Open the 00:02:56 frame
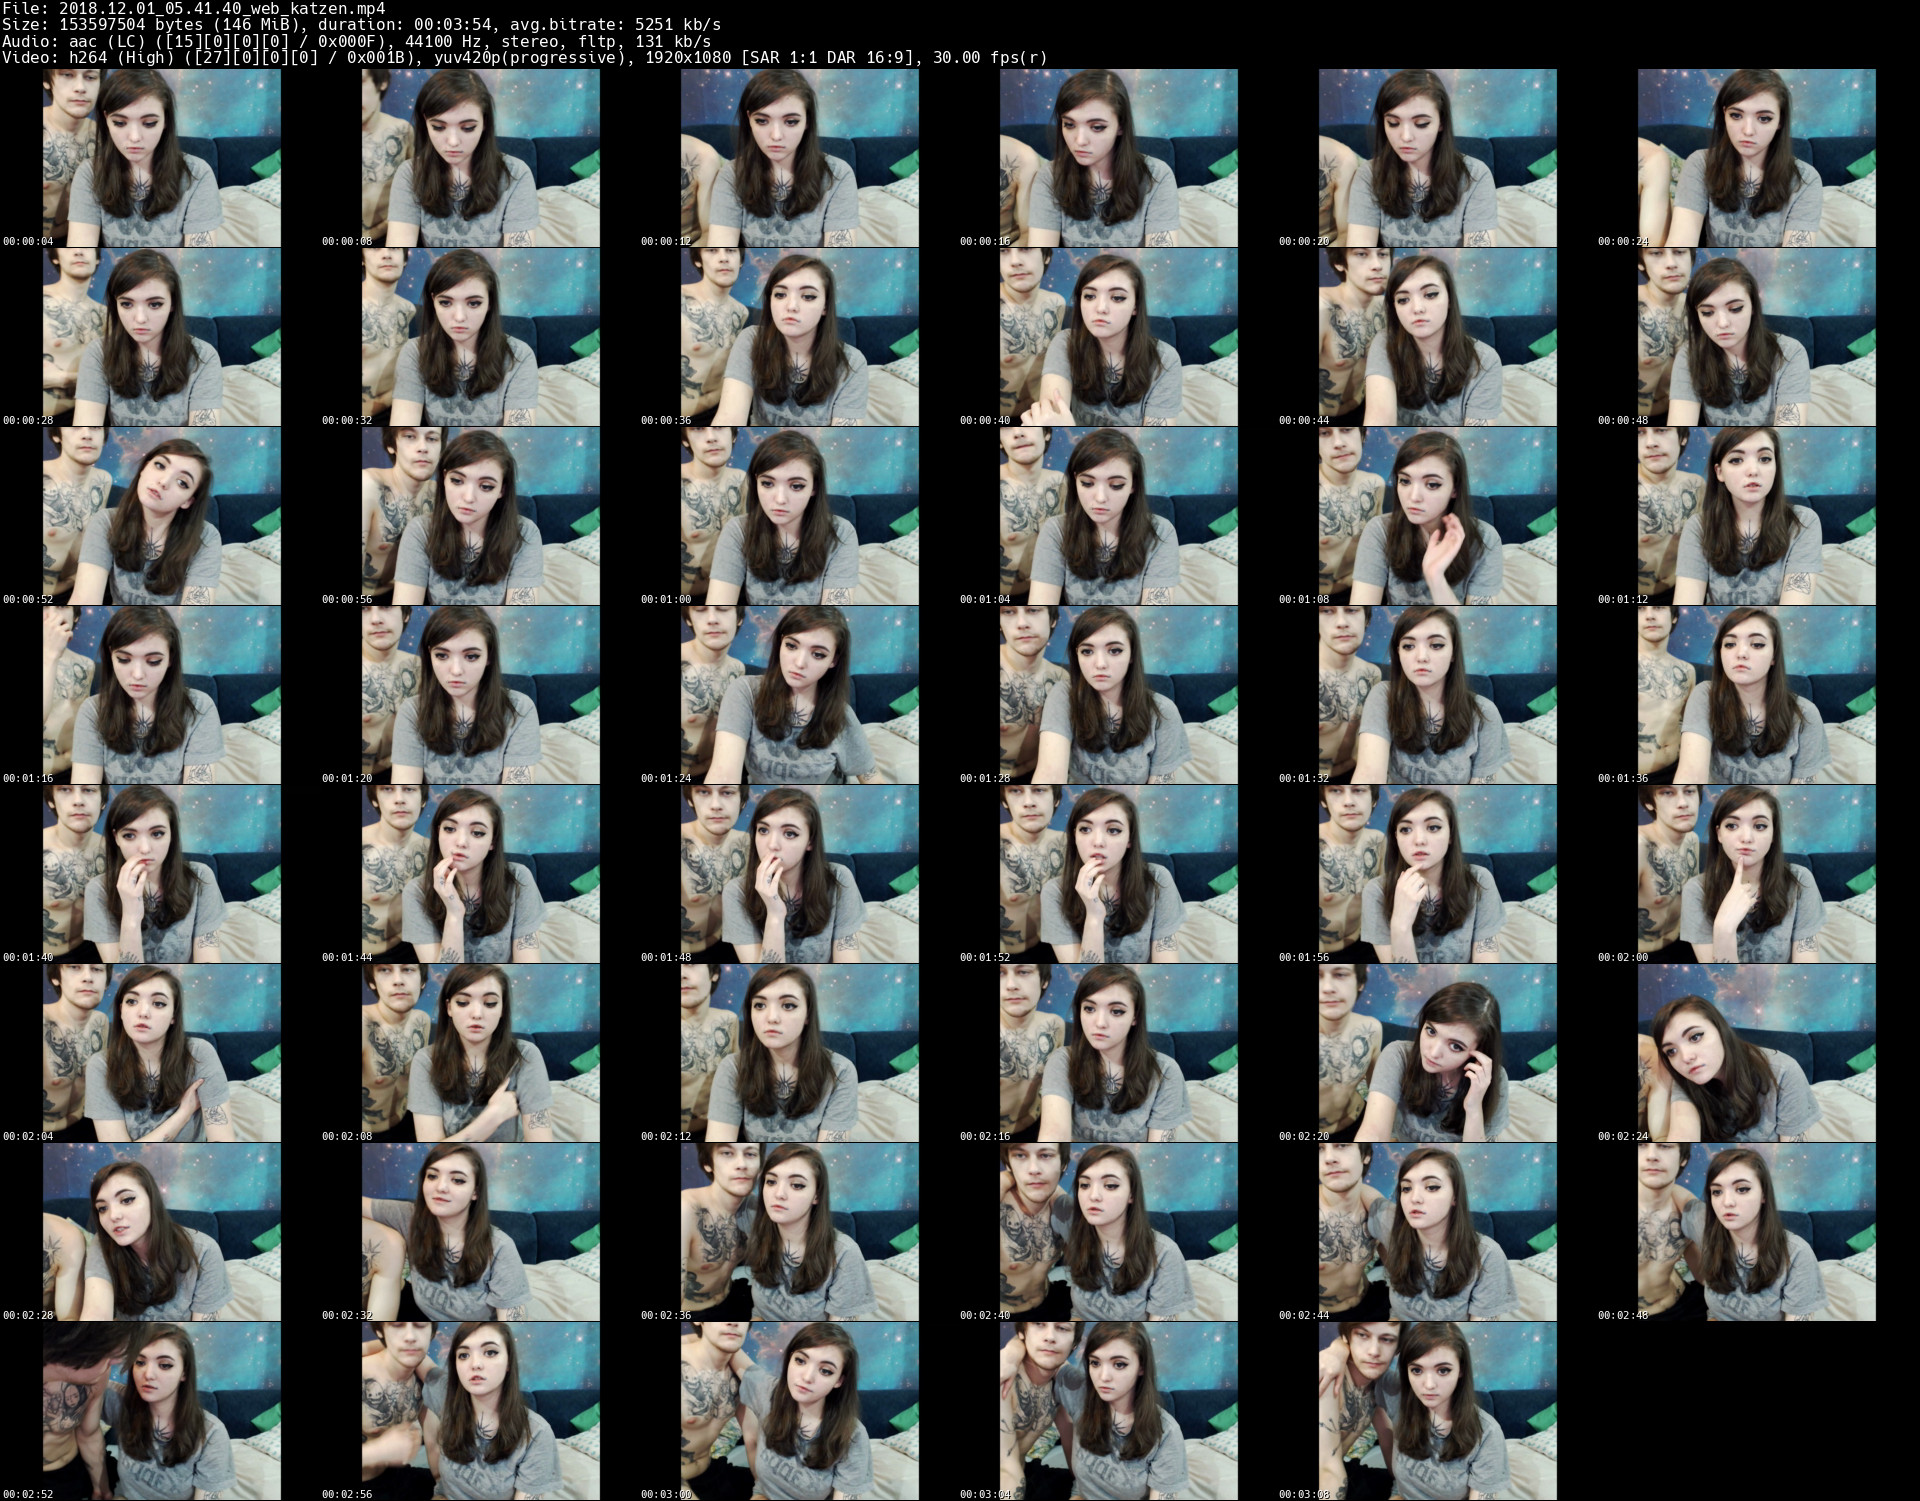The width and height of the screenshot is (1920, 1501). point(480,1411)
